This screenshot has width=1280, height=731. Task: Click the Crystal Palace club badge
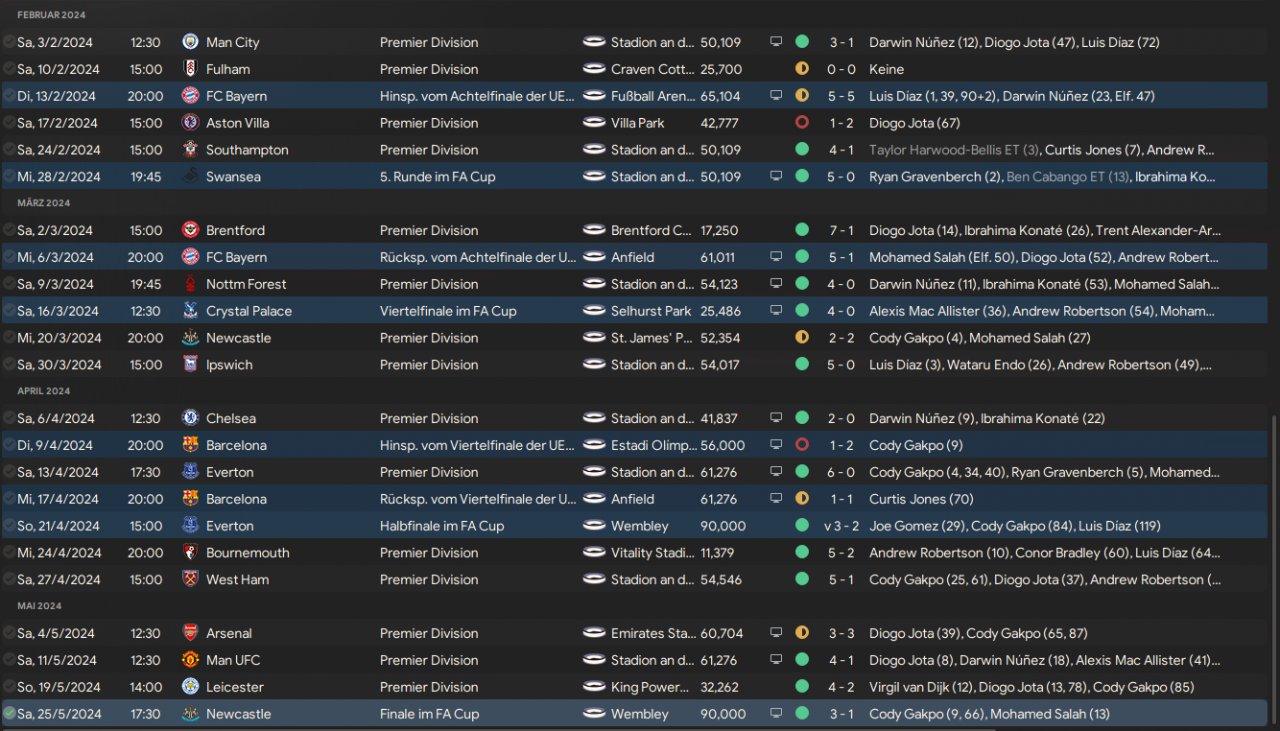point(190,311)
